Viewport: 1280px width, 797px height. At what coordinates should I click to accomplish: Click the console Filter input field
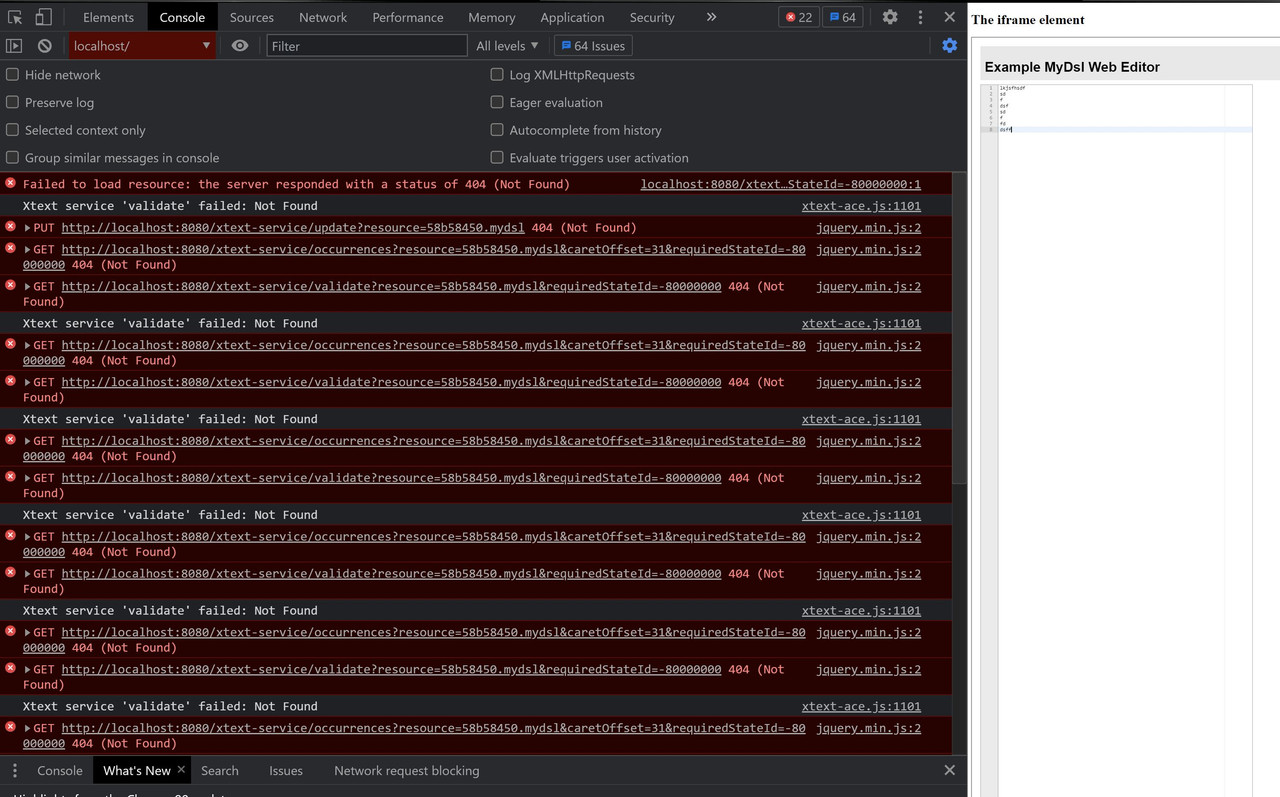367,46
